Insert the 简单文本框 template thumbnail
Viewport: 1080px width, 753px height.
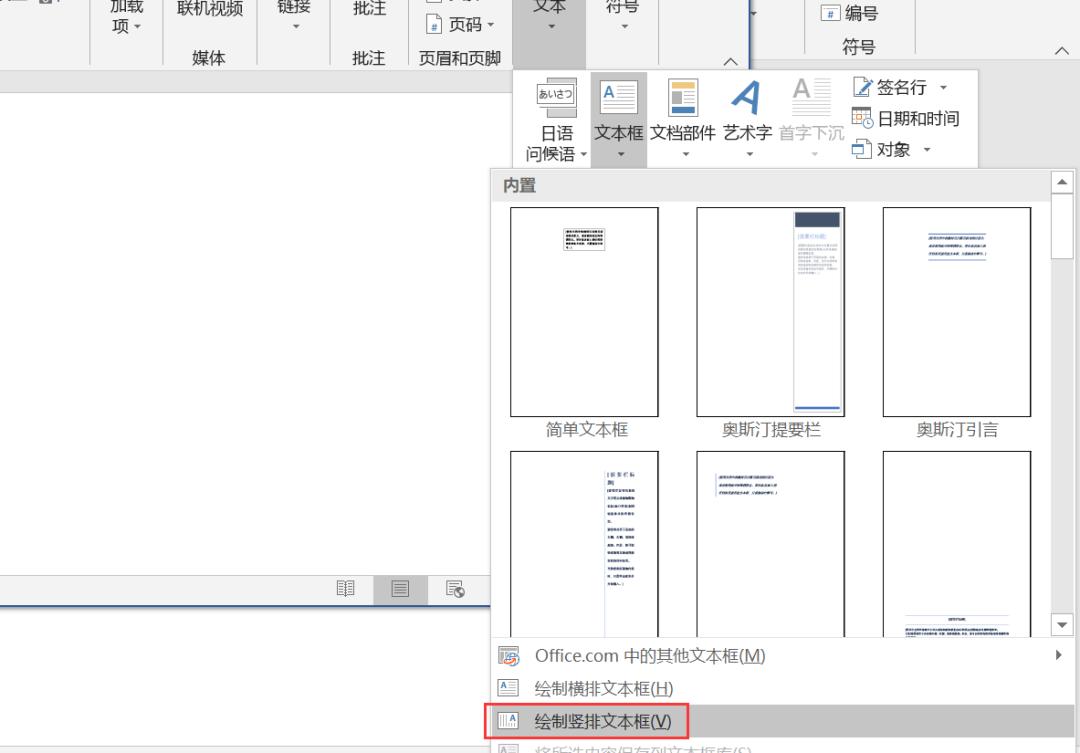[584, 311]
